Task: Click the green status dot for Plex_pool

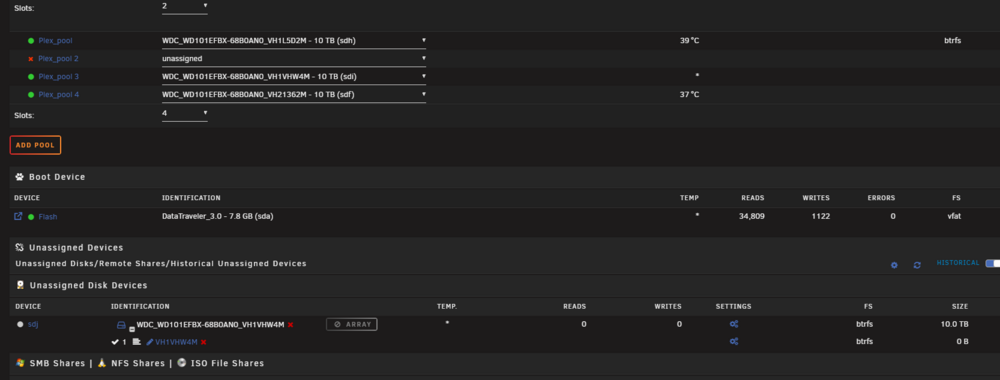Action: tap(31, 41)
